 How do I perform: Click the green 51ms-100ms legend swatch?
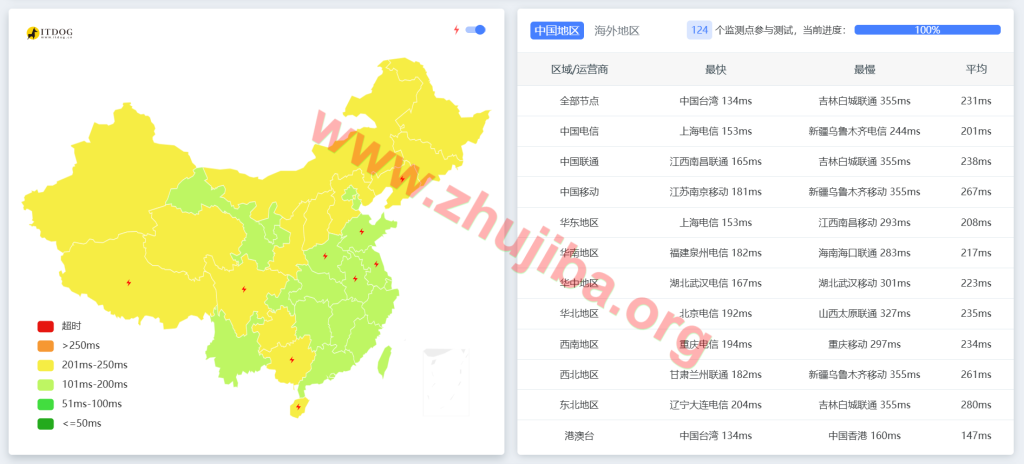45,404
